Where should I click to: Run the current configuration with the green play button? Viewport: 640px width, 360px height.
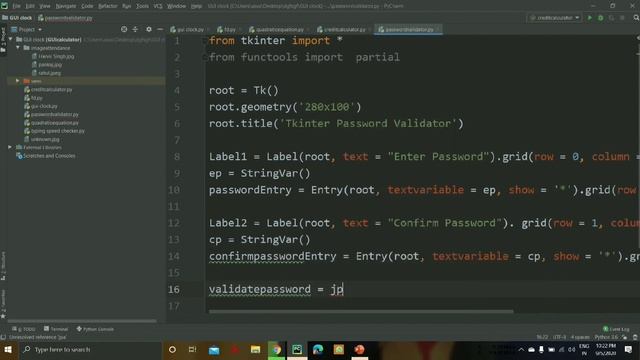tap(589, 18)
